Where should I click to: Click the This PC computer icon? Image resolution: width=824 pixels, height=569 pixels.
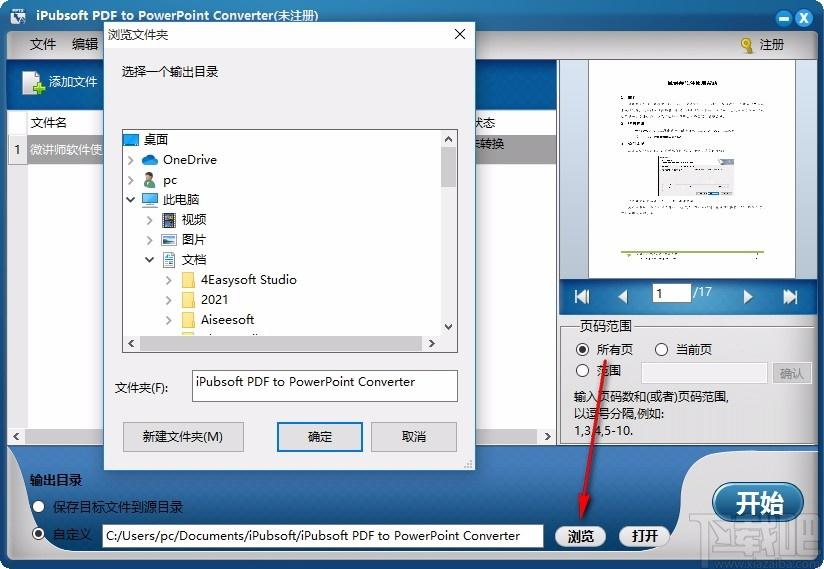click(150, 200)
